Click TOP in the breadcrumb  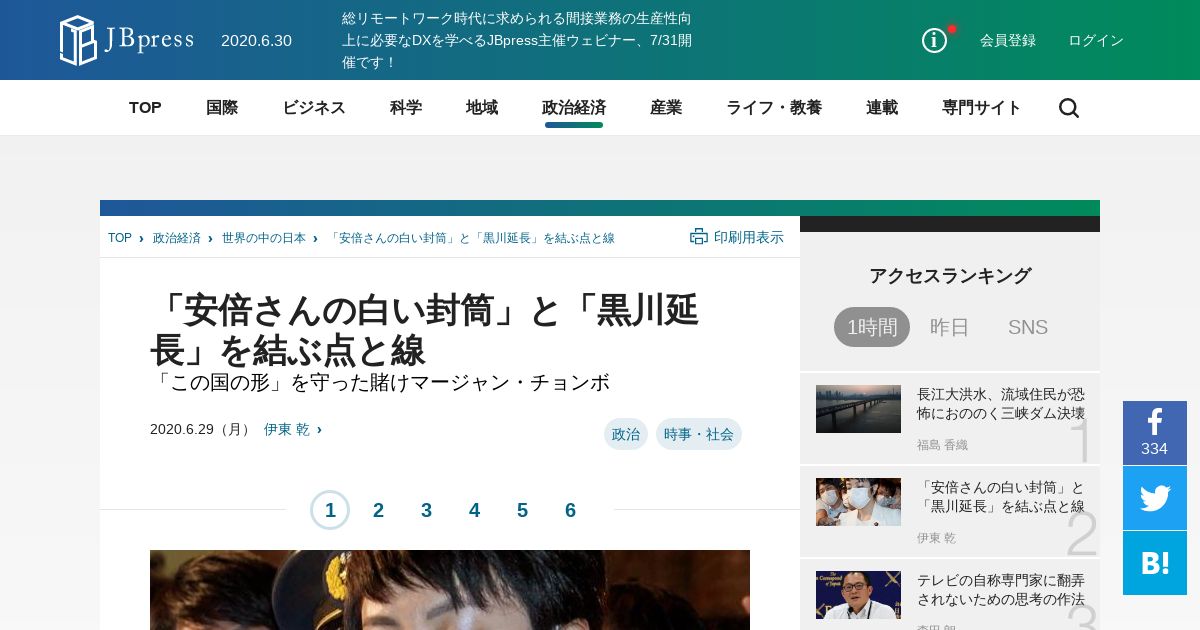120,238
